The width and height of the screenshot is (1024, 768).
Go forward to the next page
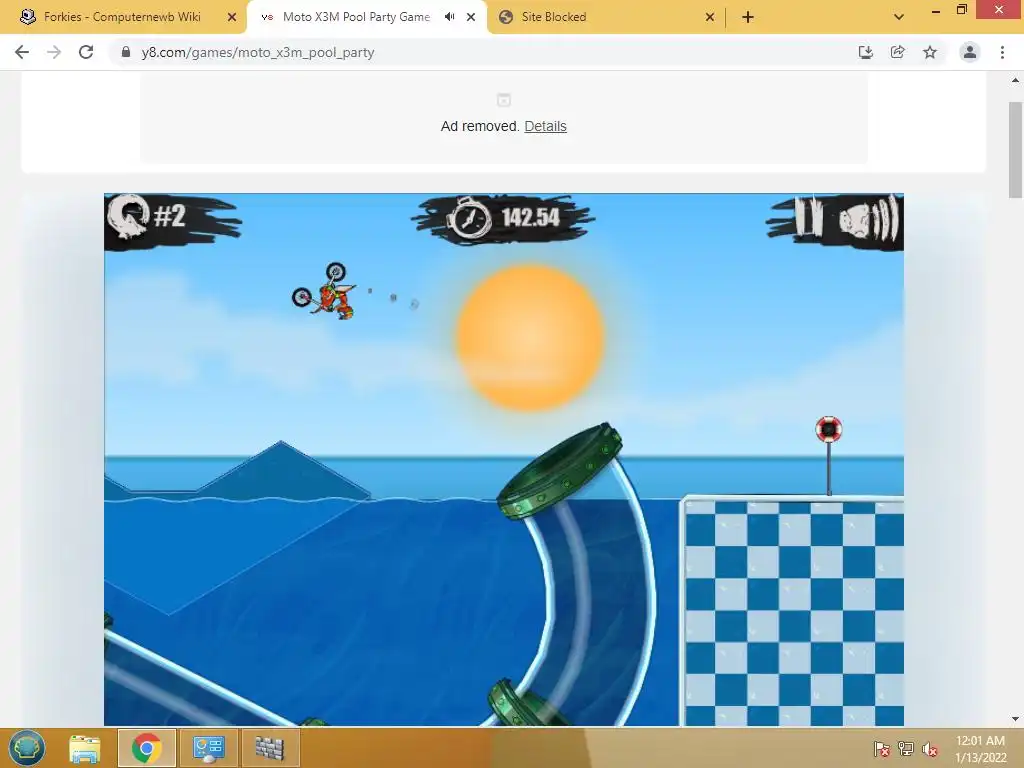(x=54, y=52)
